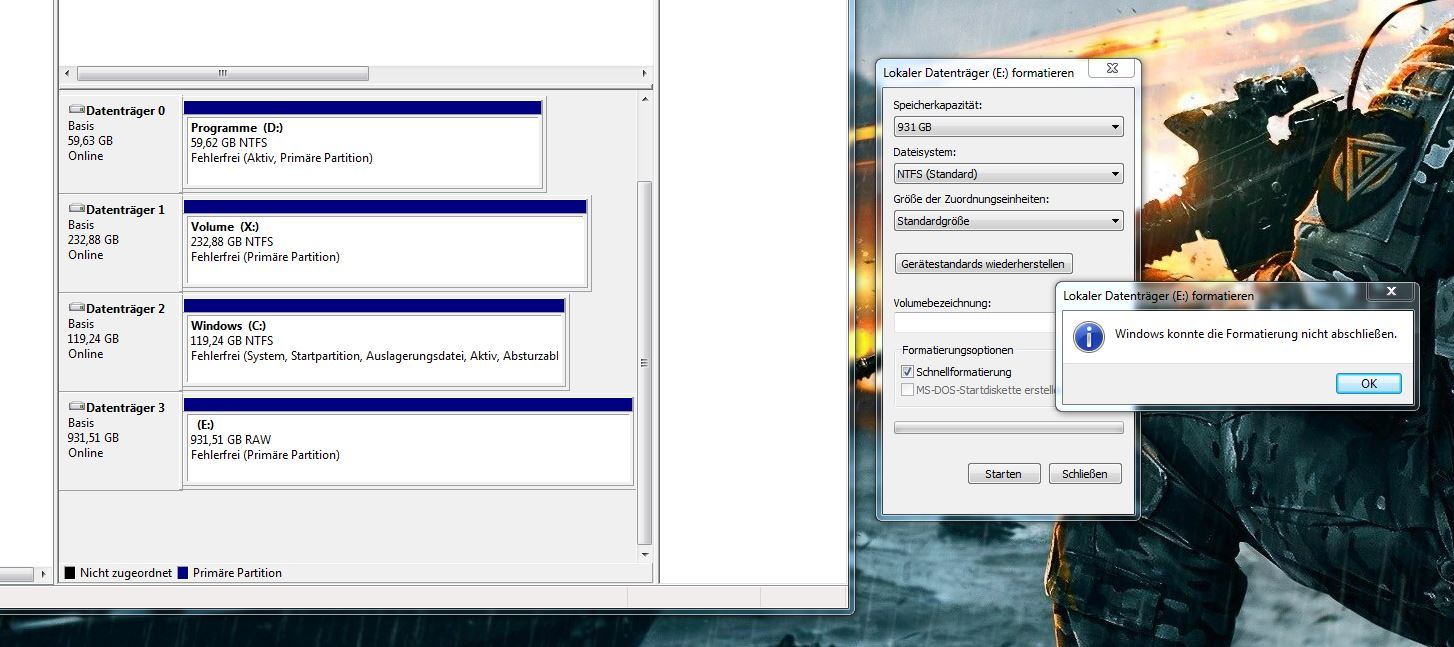Click the 119,24 GB size of Datenträger 2

[x=93, y=339]
